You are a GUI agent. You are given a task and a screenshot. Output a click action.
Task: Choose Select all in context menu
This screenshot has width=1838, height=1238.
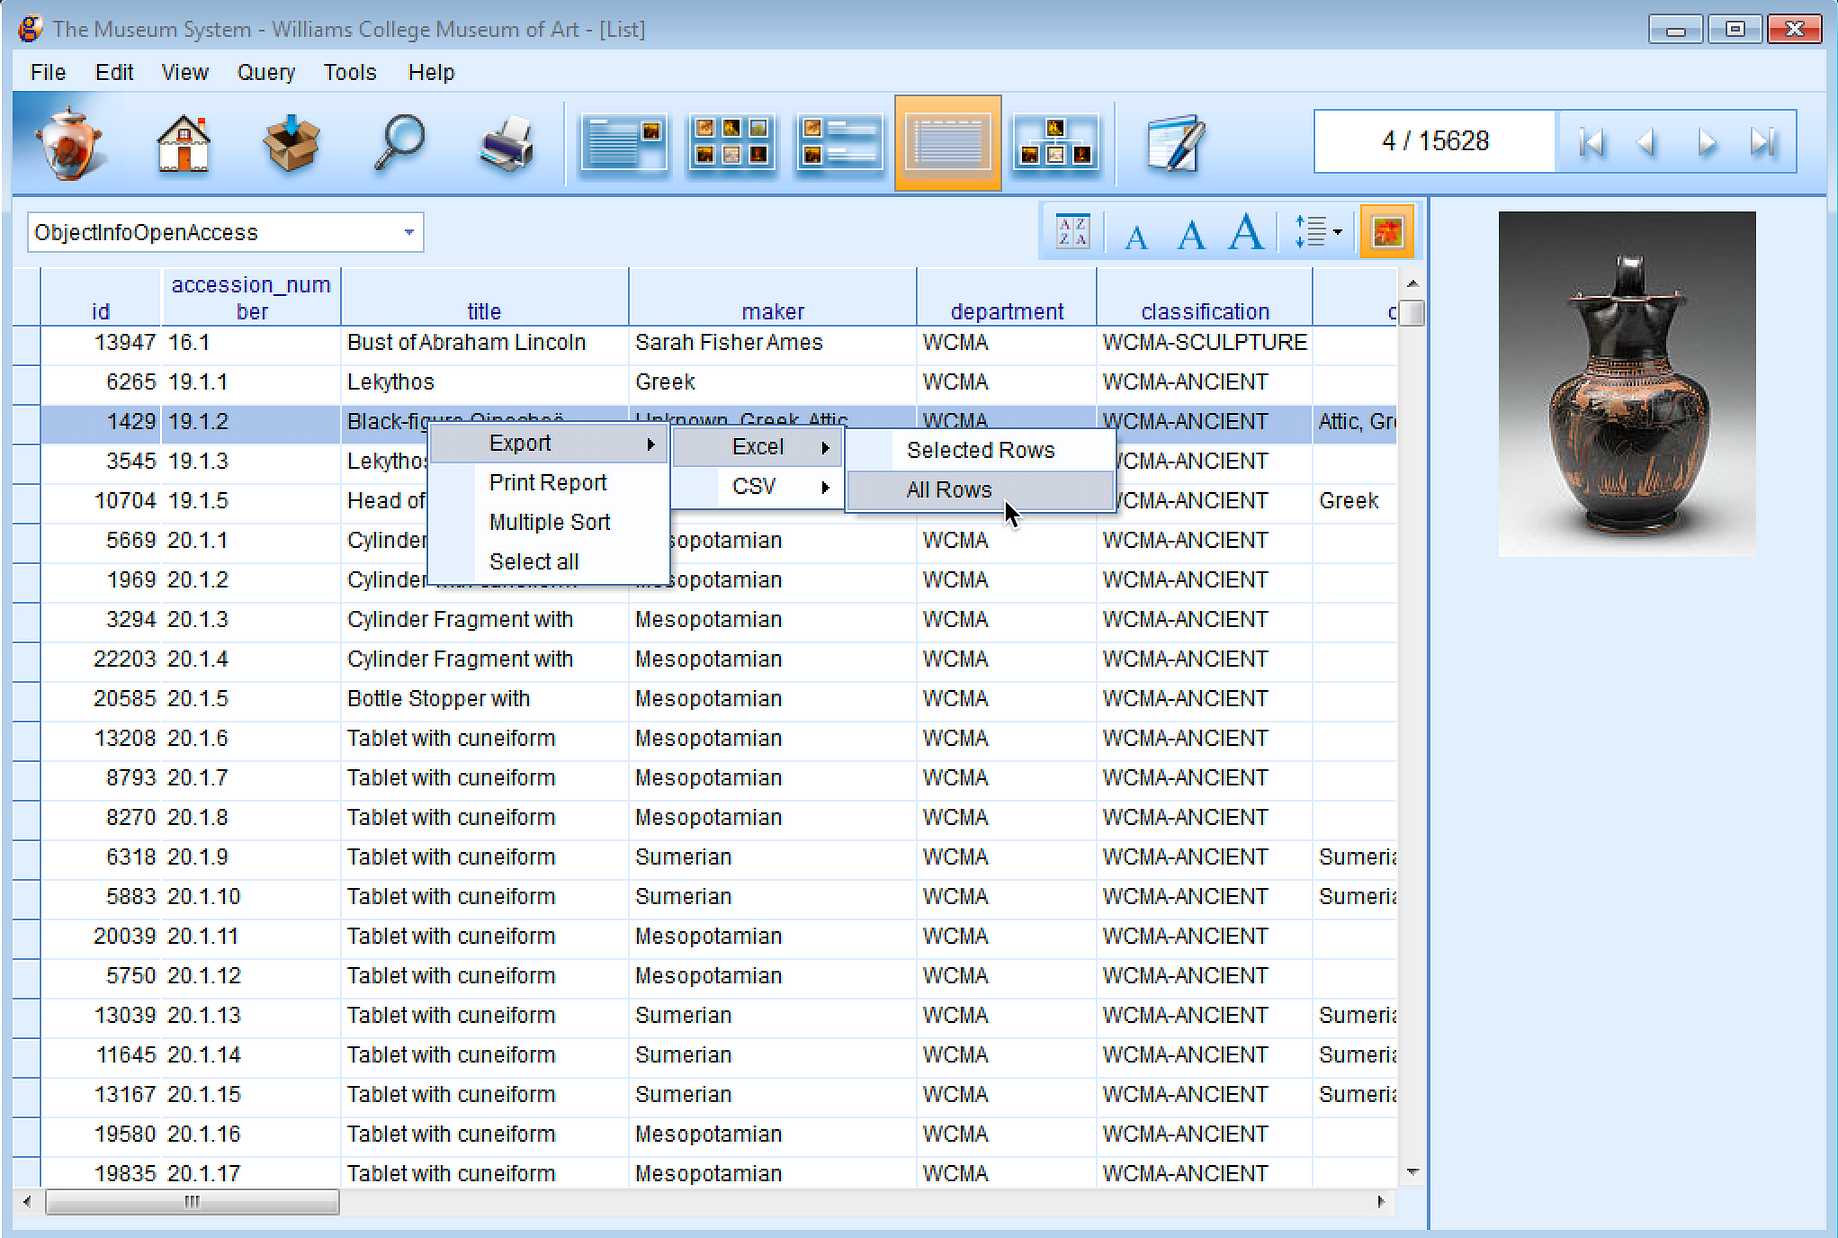point(548,562)
